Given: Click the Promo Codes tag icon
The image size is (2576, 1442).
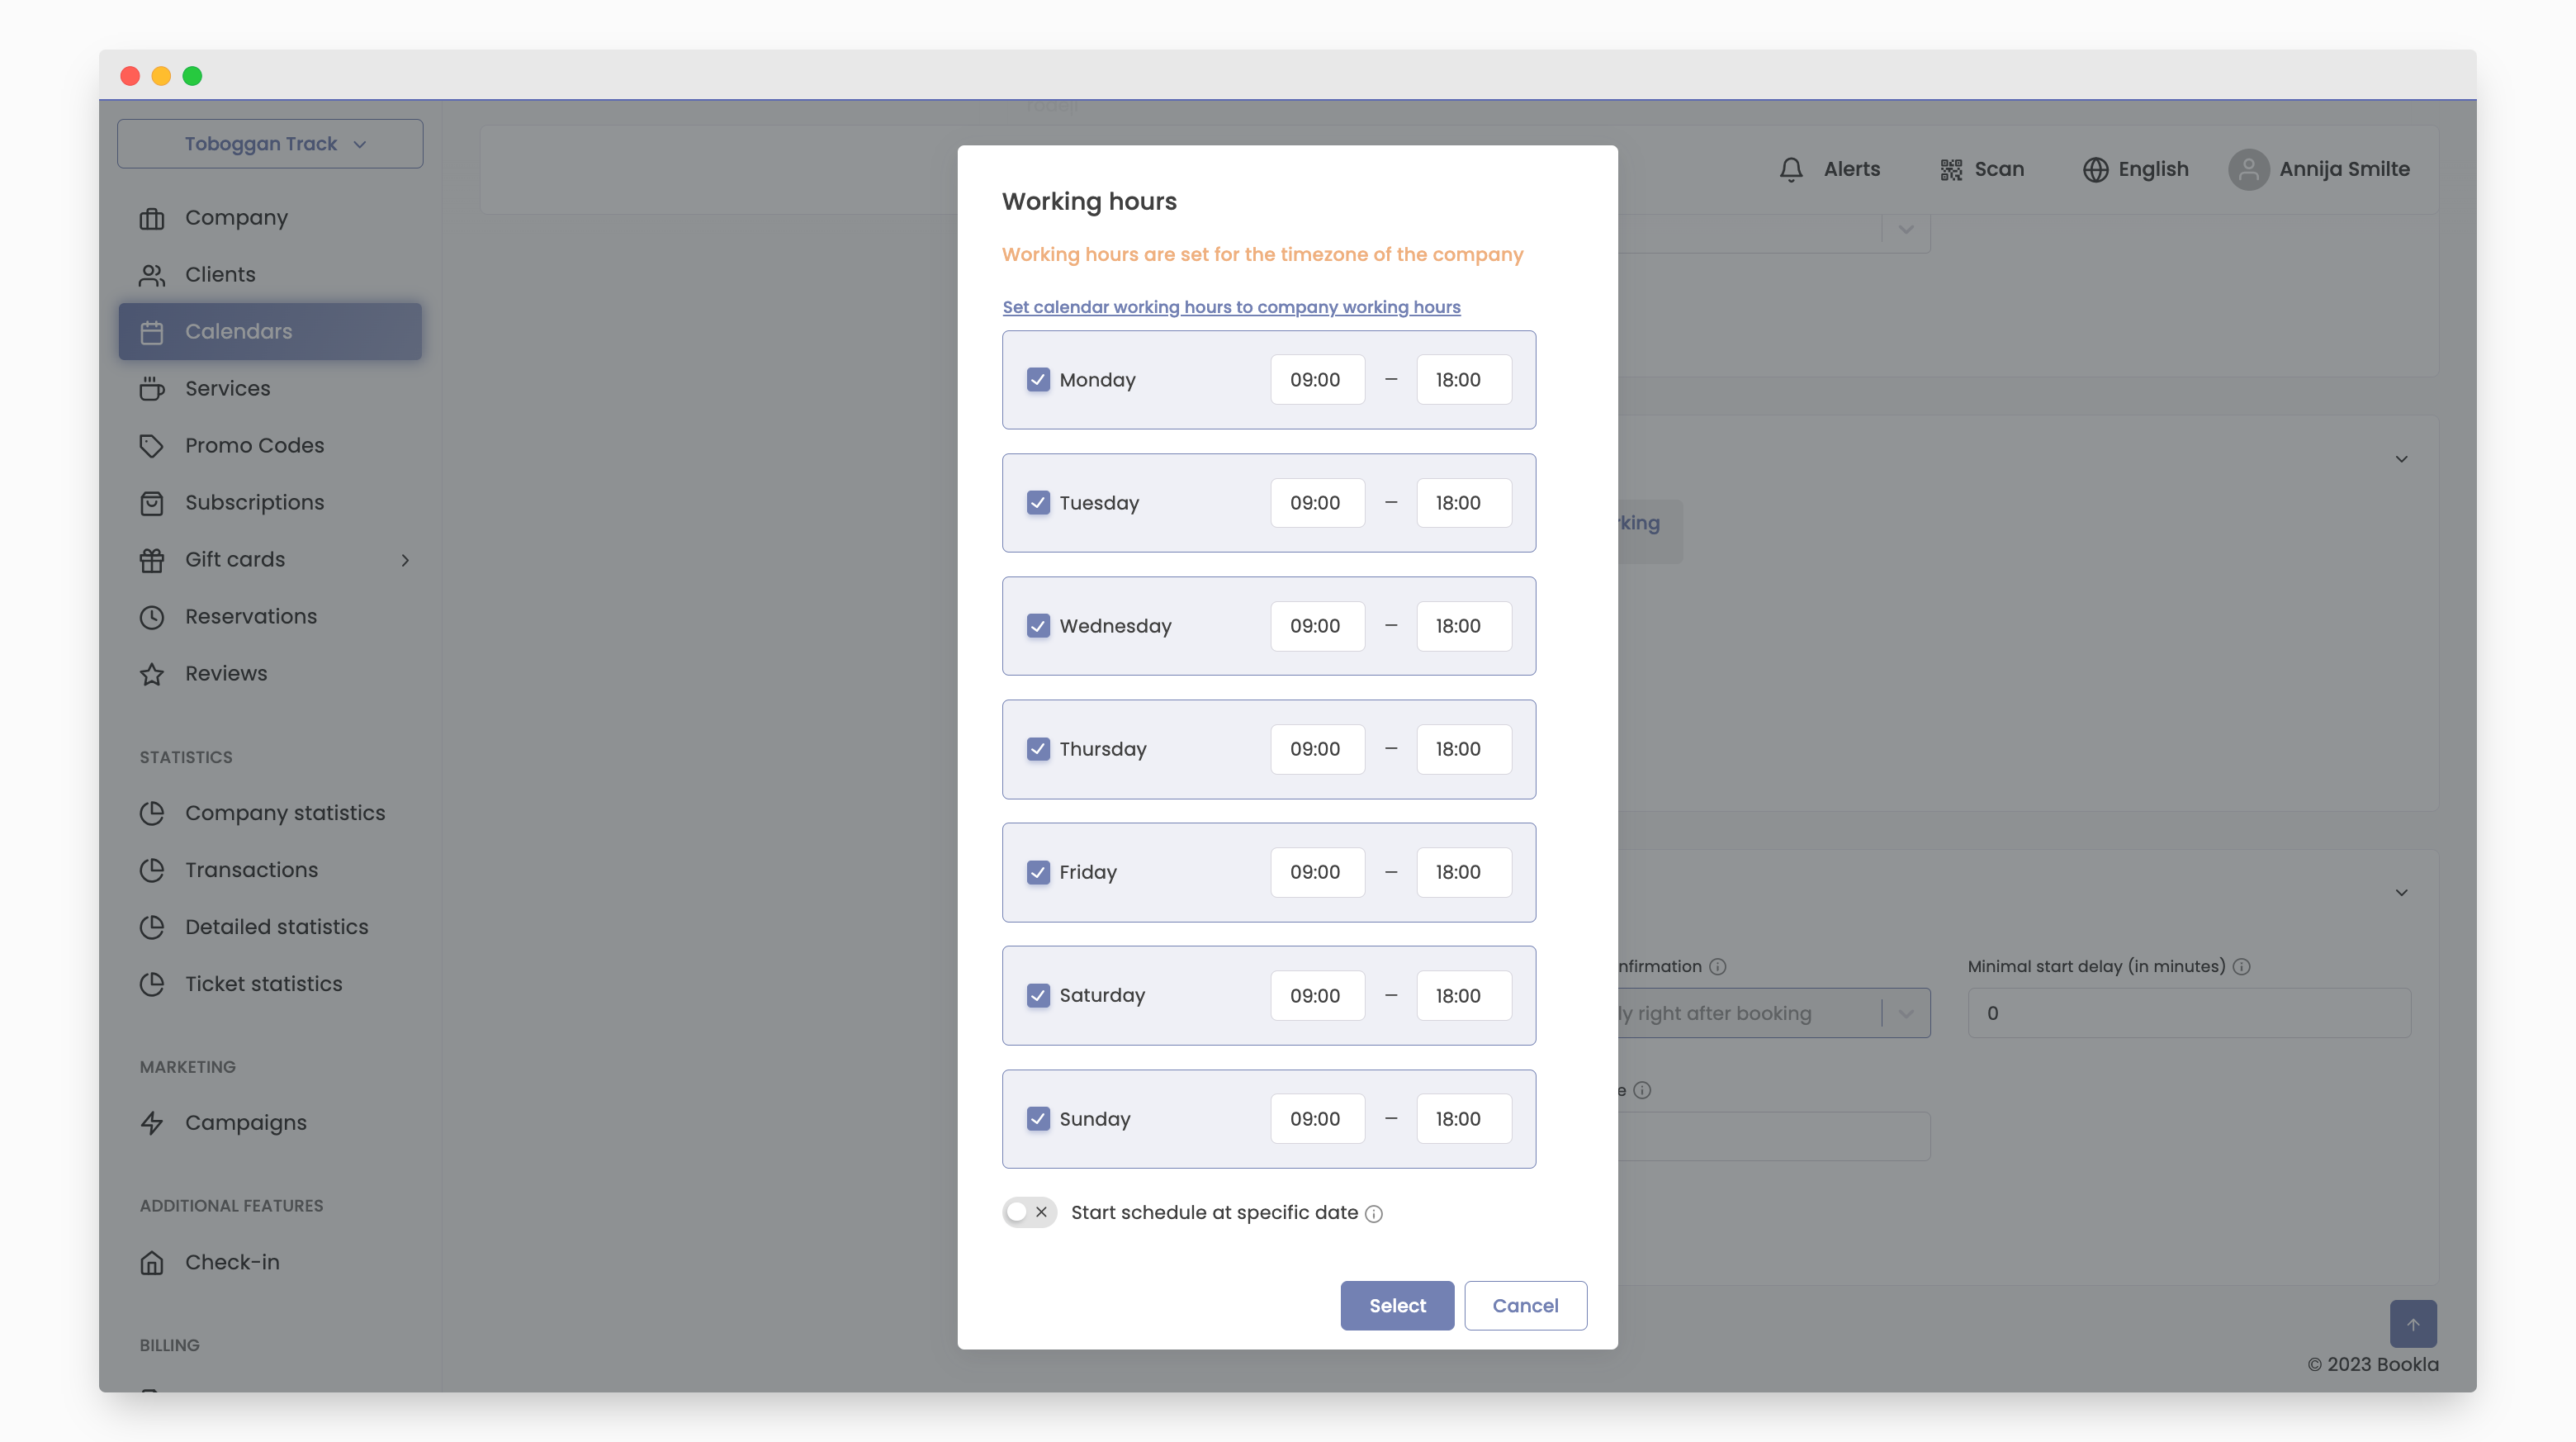Looking at the screenshot, I should [x=152, y=446].
